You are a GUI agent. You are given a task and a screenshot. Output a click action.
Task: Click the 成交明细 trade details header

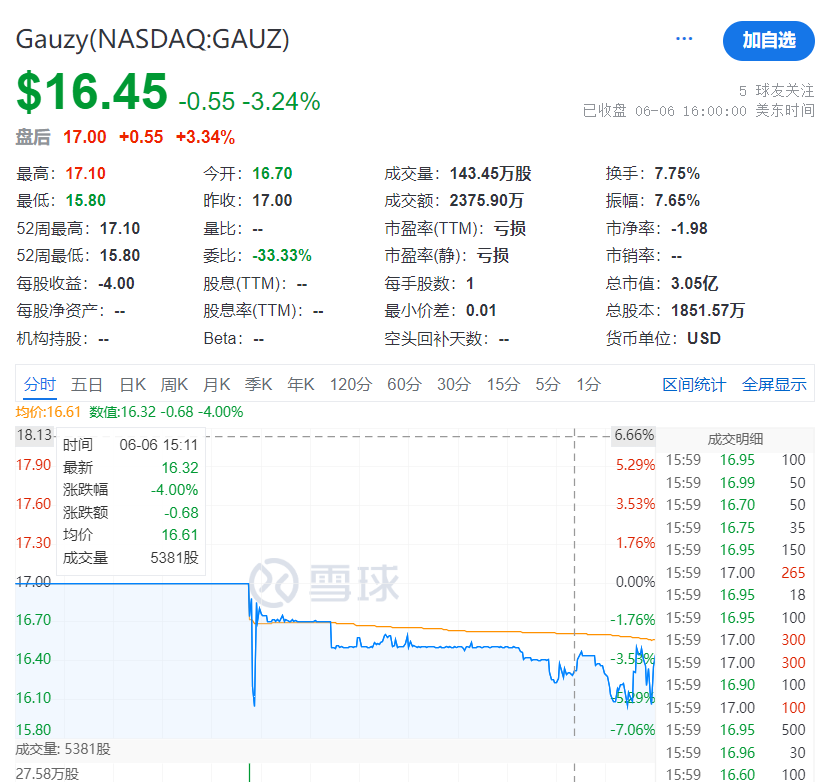click(x=735, y=439)
